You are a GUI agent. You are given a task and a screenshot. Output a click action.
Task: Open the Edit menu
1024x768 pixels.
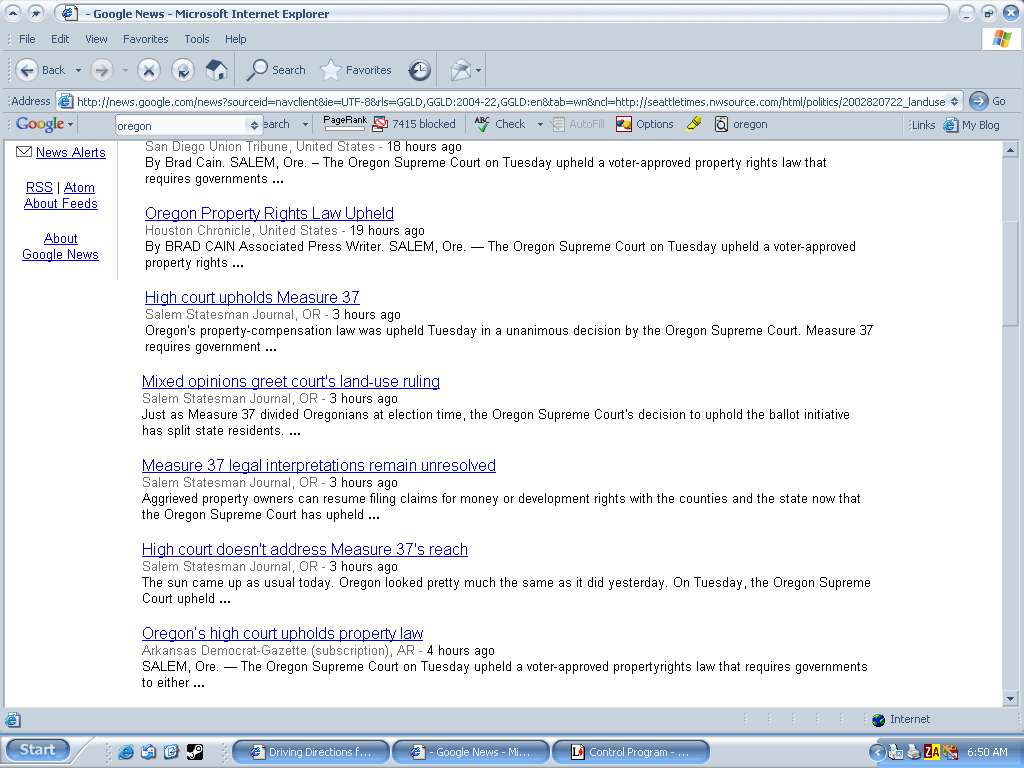60,39
